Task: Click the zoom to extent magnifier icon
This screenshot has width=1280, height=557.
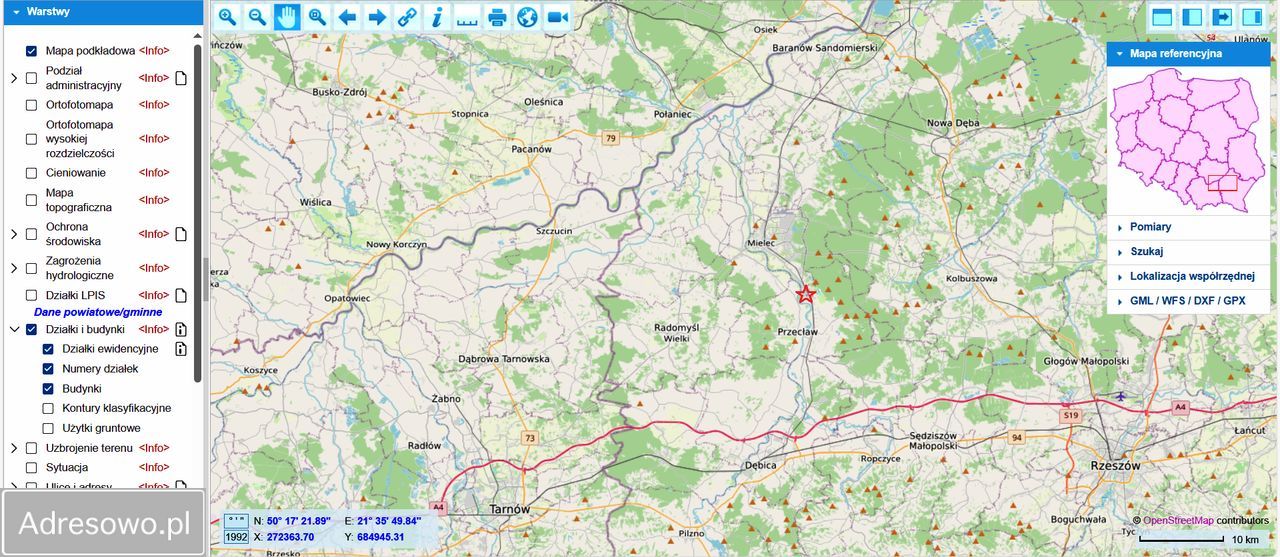Action: [317, 17]
